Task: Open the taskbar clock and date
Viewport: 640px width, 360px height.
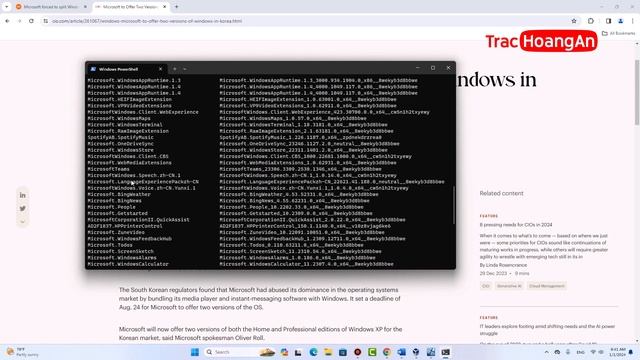Action: (x=617, y=352)
